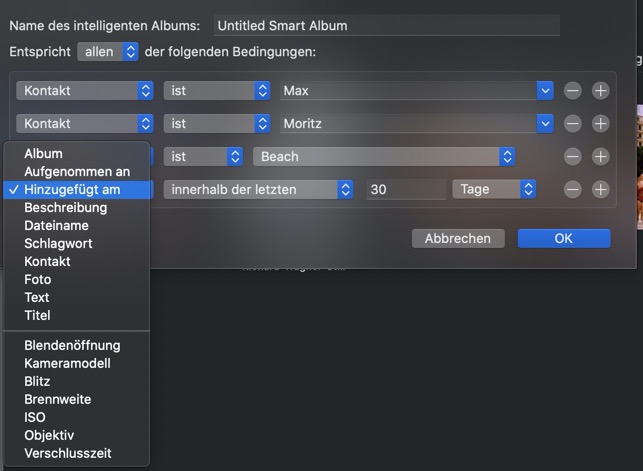643x471 pixels.
Task: Click the number of days field showing 30
Action: pyautogui.click(x=404, y=189)
